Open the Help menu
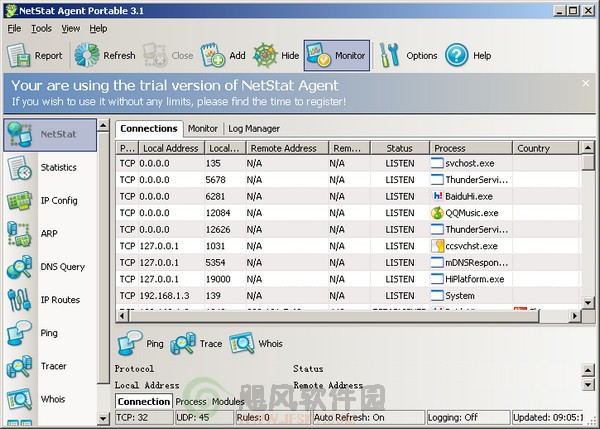Viewport: 600px width, 429px height. 98,29
